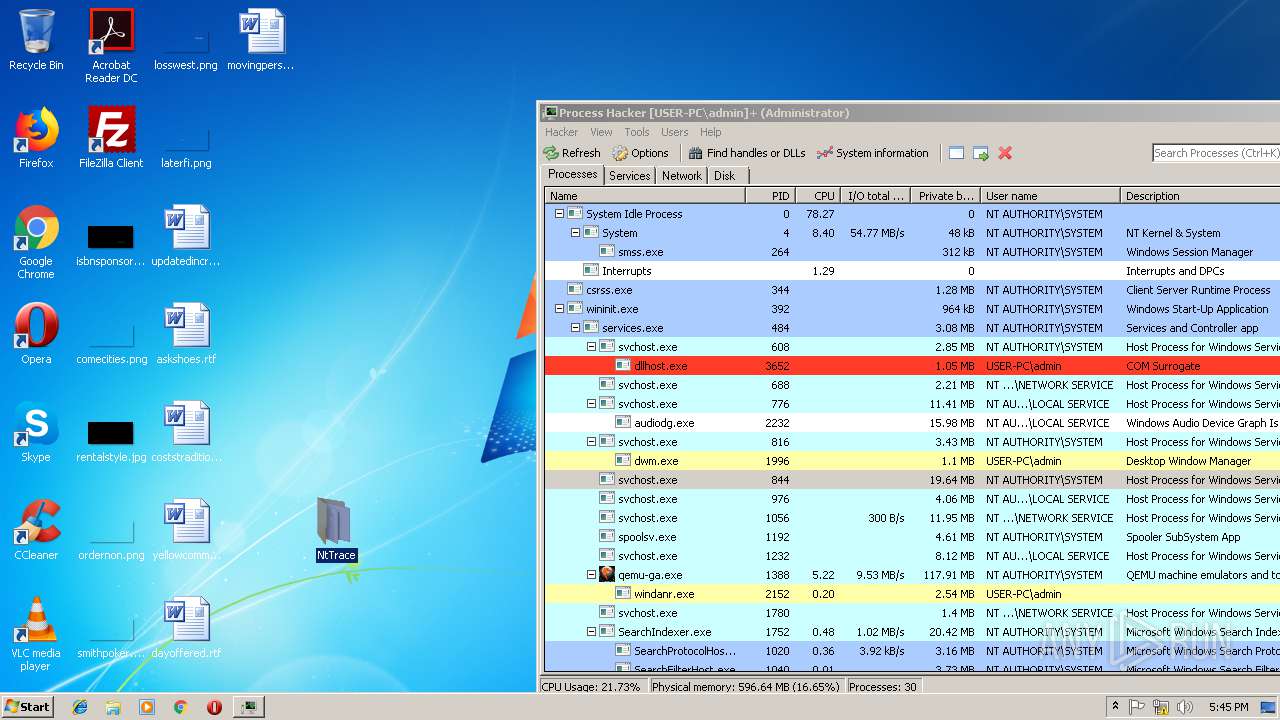1280x720 pixels.
Task: Open the Users menu
Action: [674, 132]
